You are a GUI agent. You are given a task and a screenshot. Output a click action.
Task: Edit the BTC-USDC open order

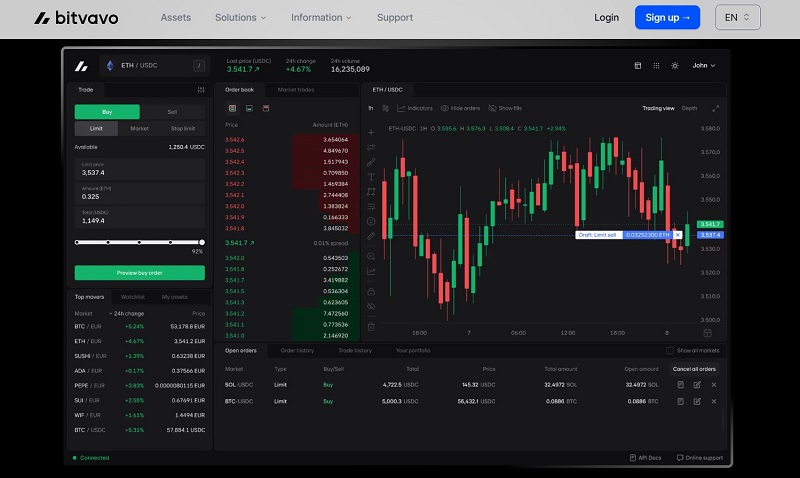click(697, 401)
